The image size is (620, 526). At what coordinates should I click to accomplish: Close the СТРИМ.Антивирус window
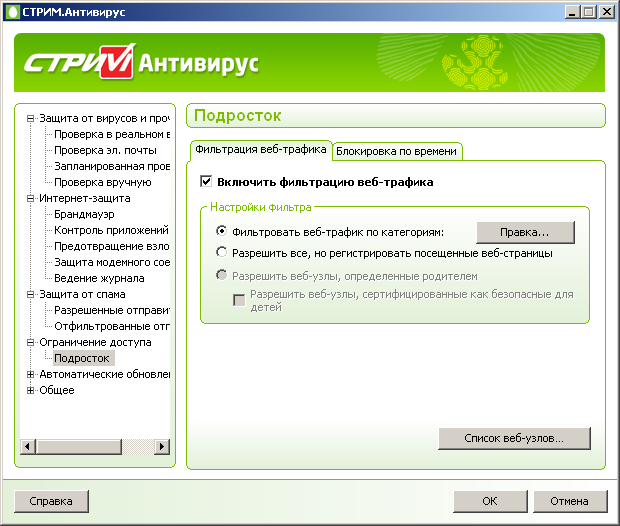(x=607, y=12)
